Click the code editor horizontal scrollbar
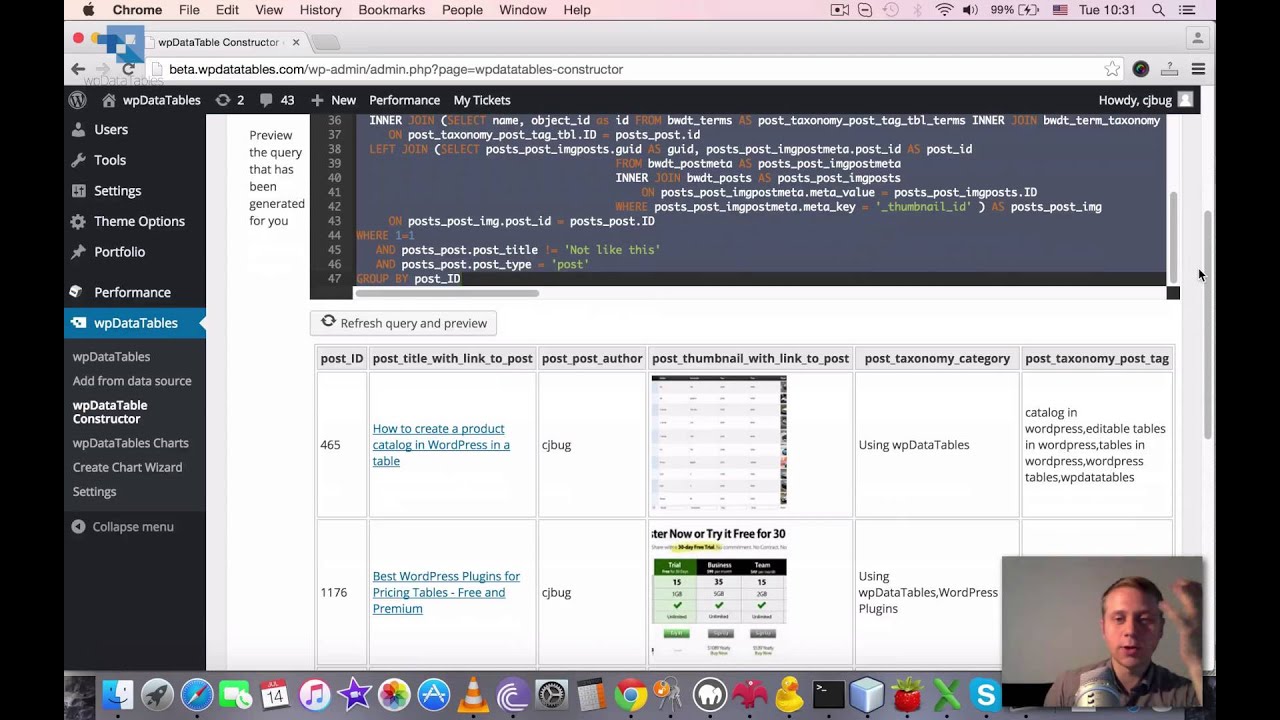The image size is (1280, 720). (x=447, y=293)
